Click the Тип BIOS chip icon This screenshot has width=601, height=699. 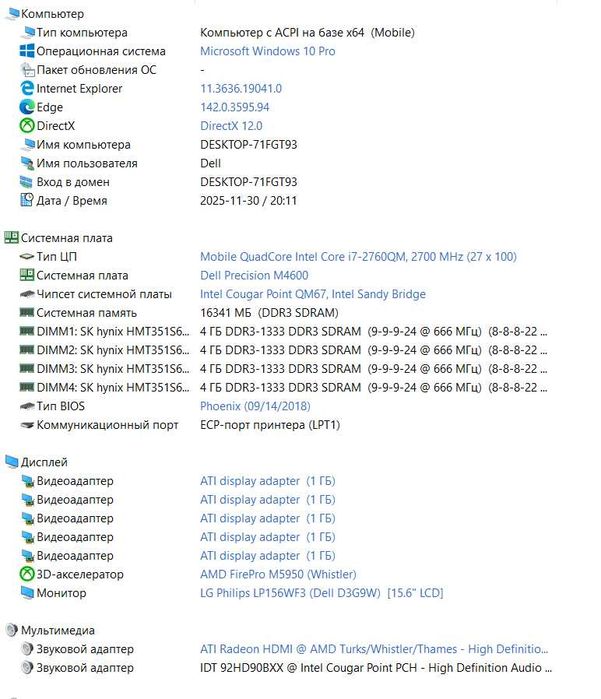pos(27,406)
